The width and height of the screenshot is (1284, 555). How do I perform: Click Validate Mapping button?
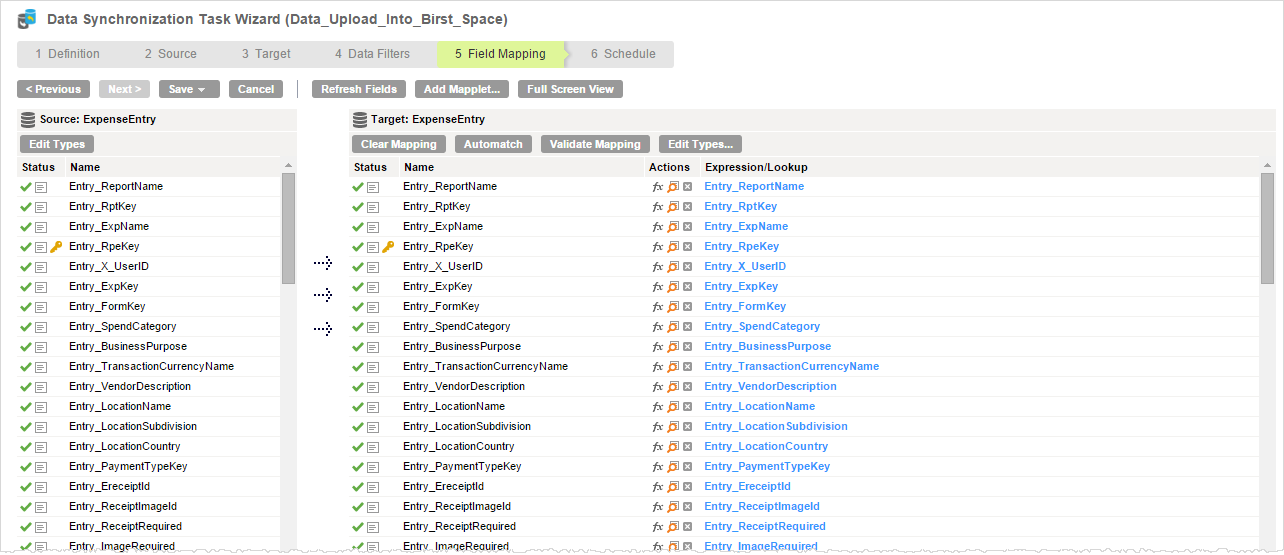tap(595, 144)
